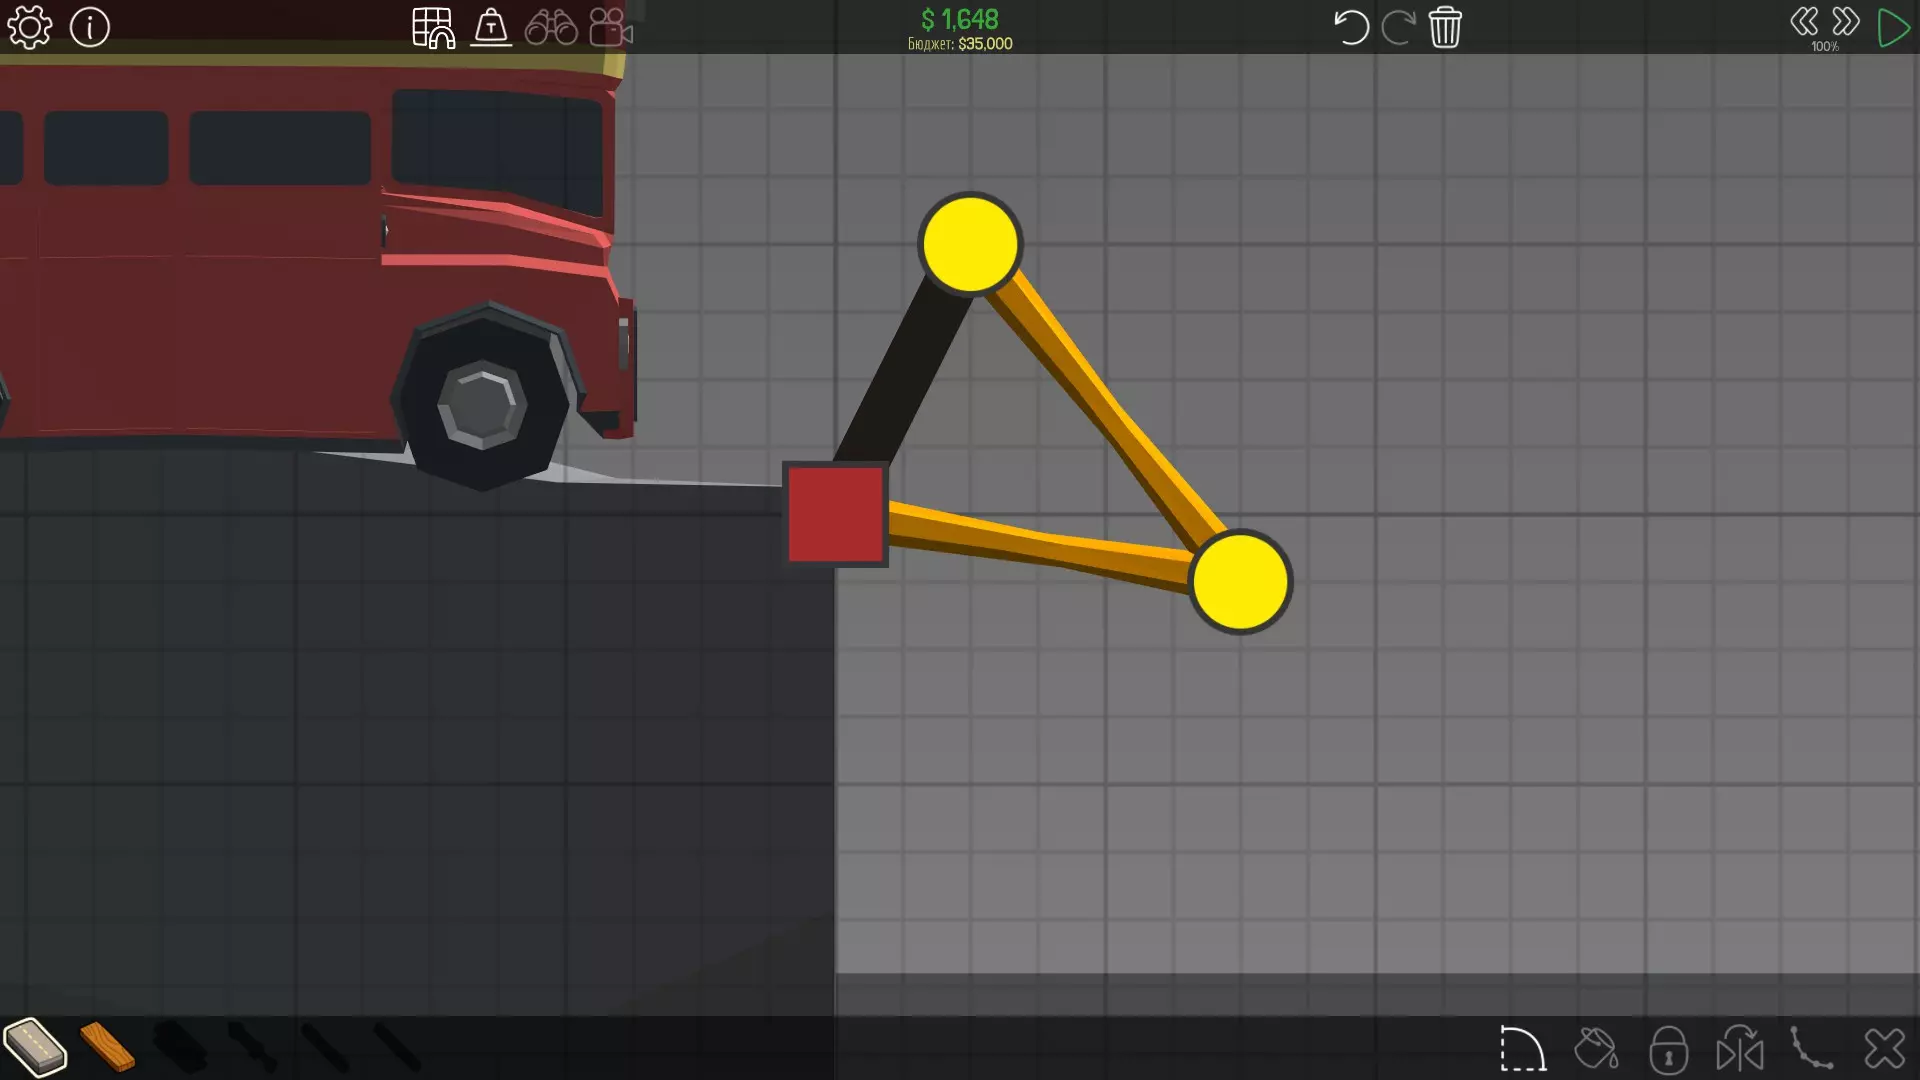Speed up the simulation speed

click(x=1846, y=22)
